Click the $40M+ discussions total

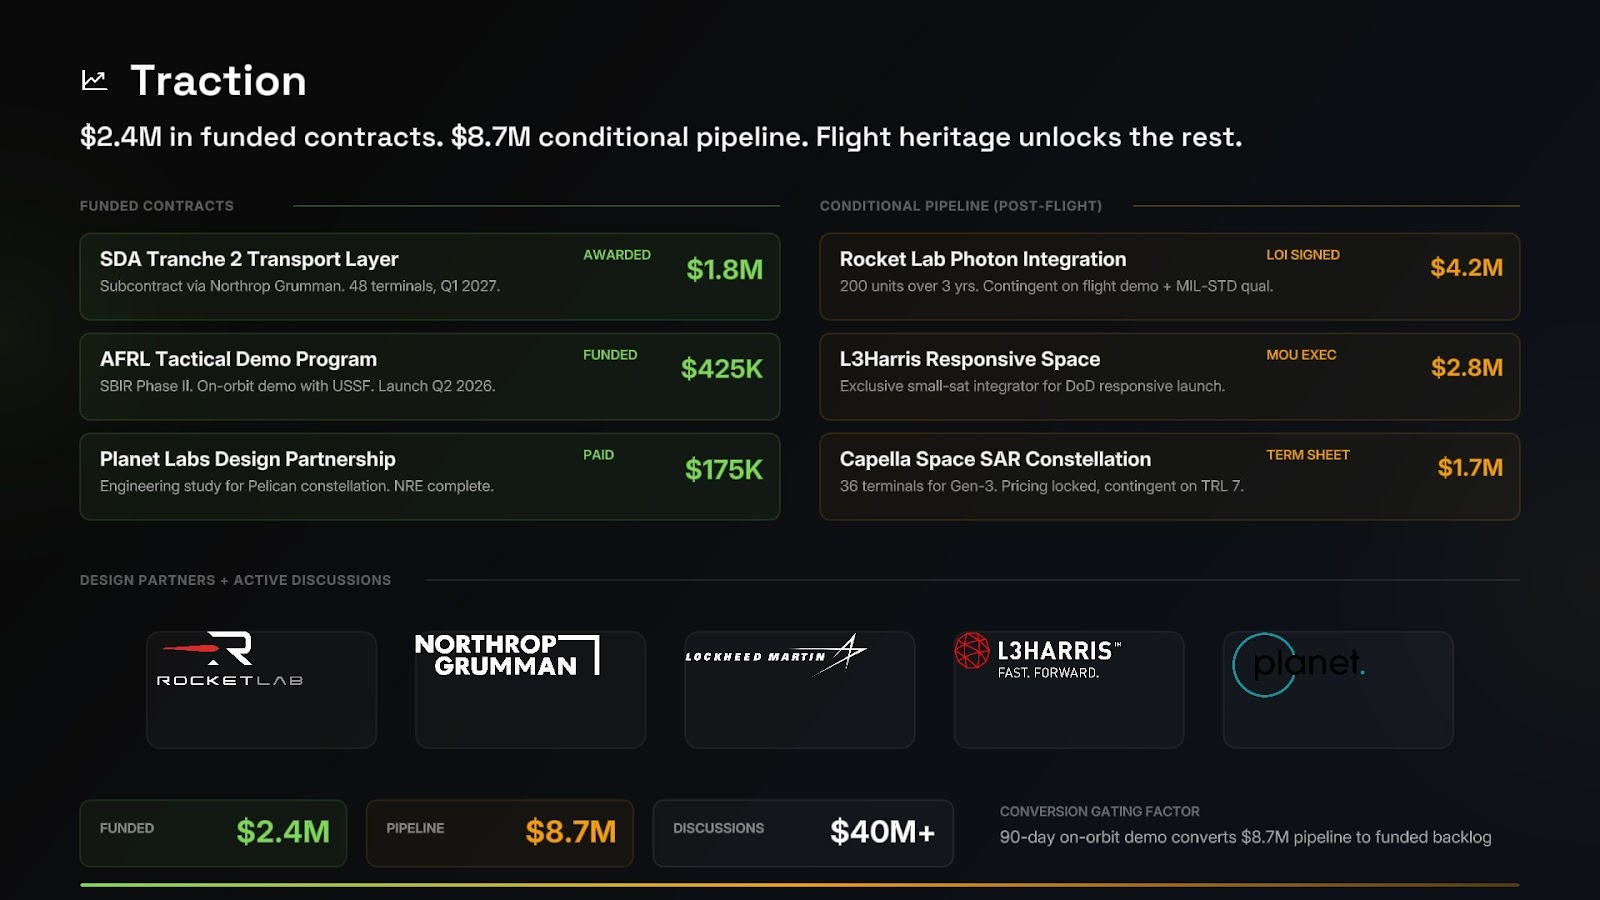point(882,832)
